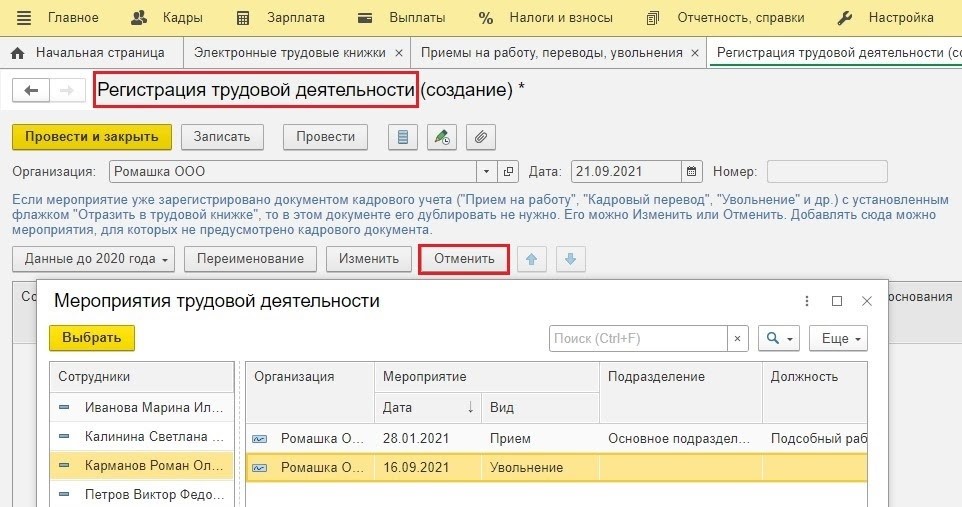Click open-organization button next to Ромашка ООО
This screenshot has width=962, height=507.
[x=509, y=171]
